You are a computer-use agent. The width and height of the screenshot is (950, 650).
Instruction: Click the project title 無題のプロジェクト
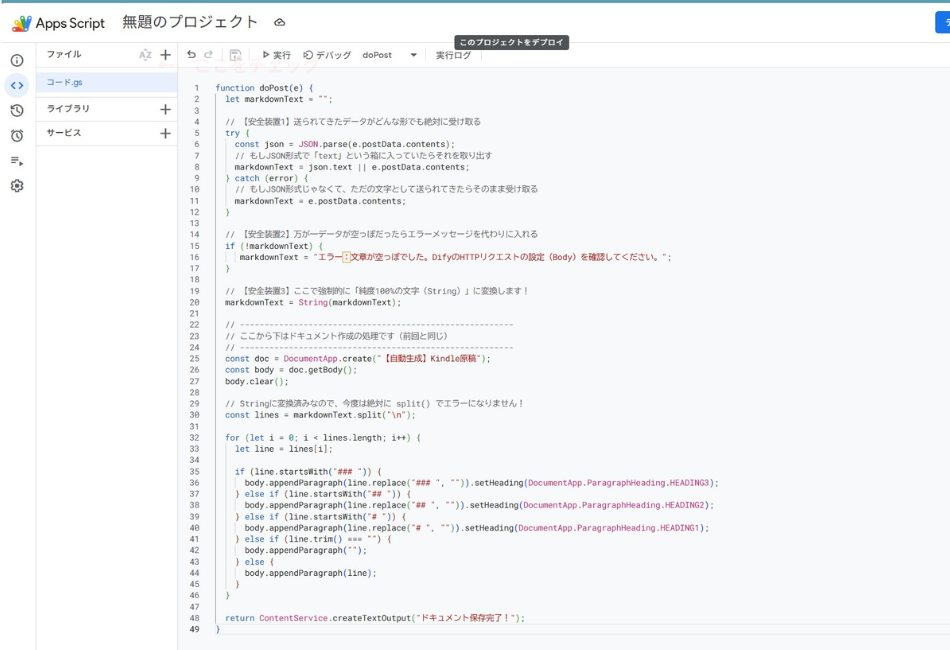click(x=190, y=22)
